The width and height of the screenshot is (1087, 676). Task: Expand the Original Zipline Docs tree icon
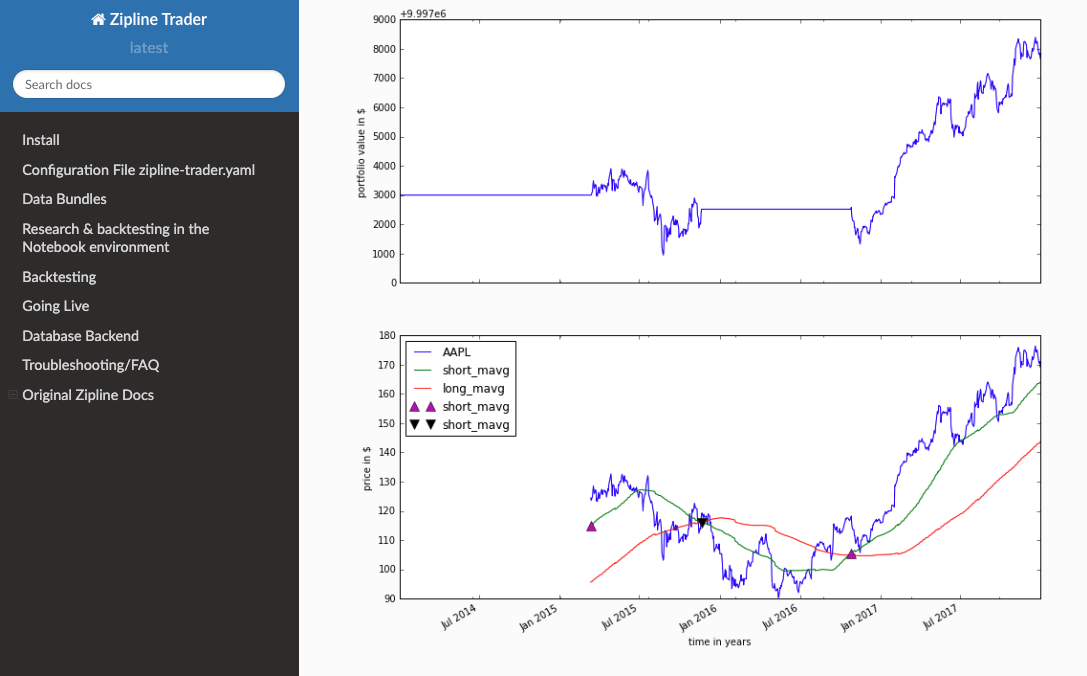13,395
